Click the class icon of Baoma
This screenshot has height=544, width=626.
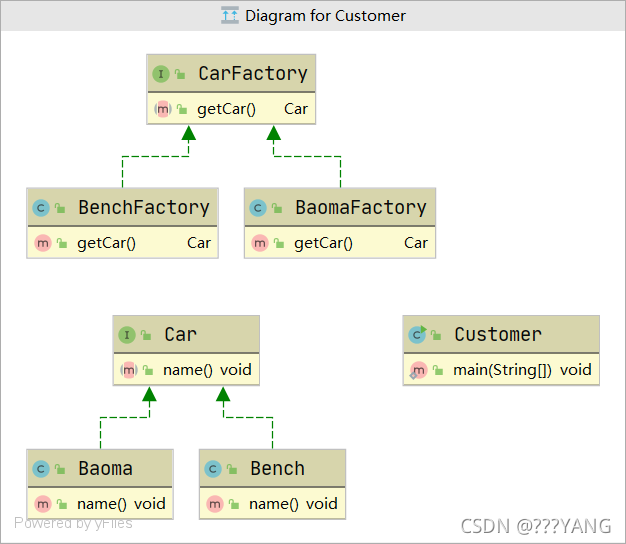[x=41, y=469]
